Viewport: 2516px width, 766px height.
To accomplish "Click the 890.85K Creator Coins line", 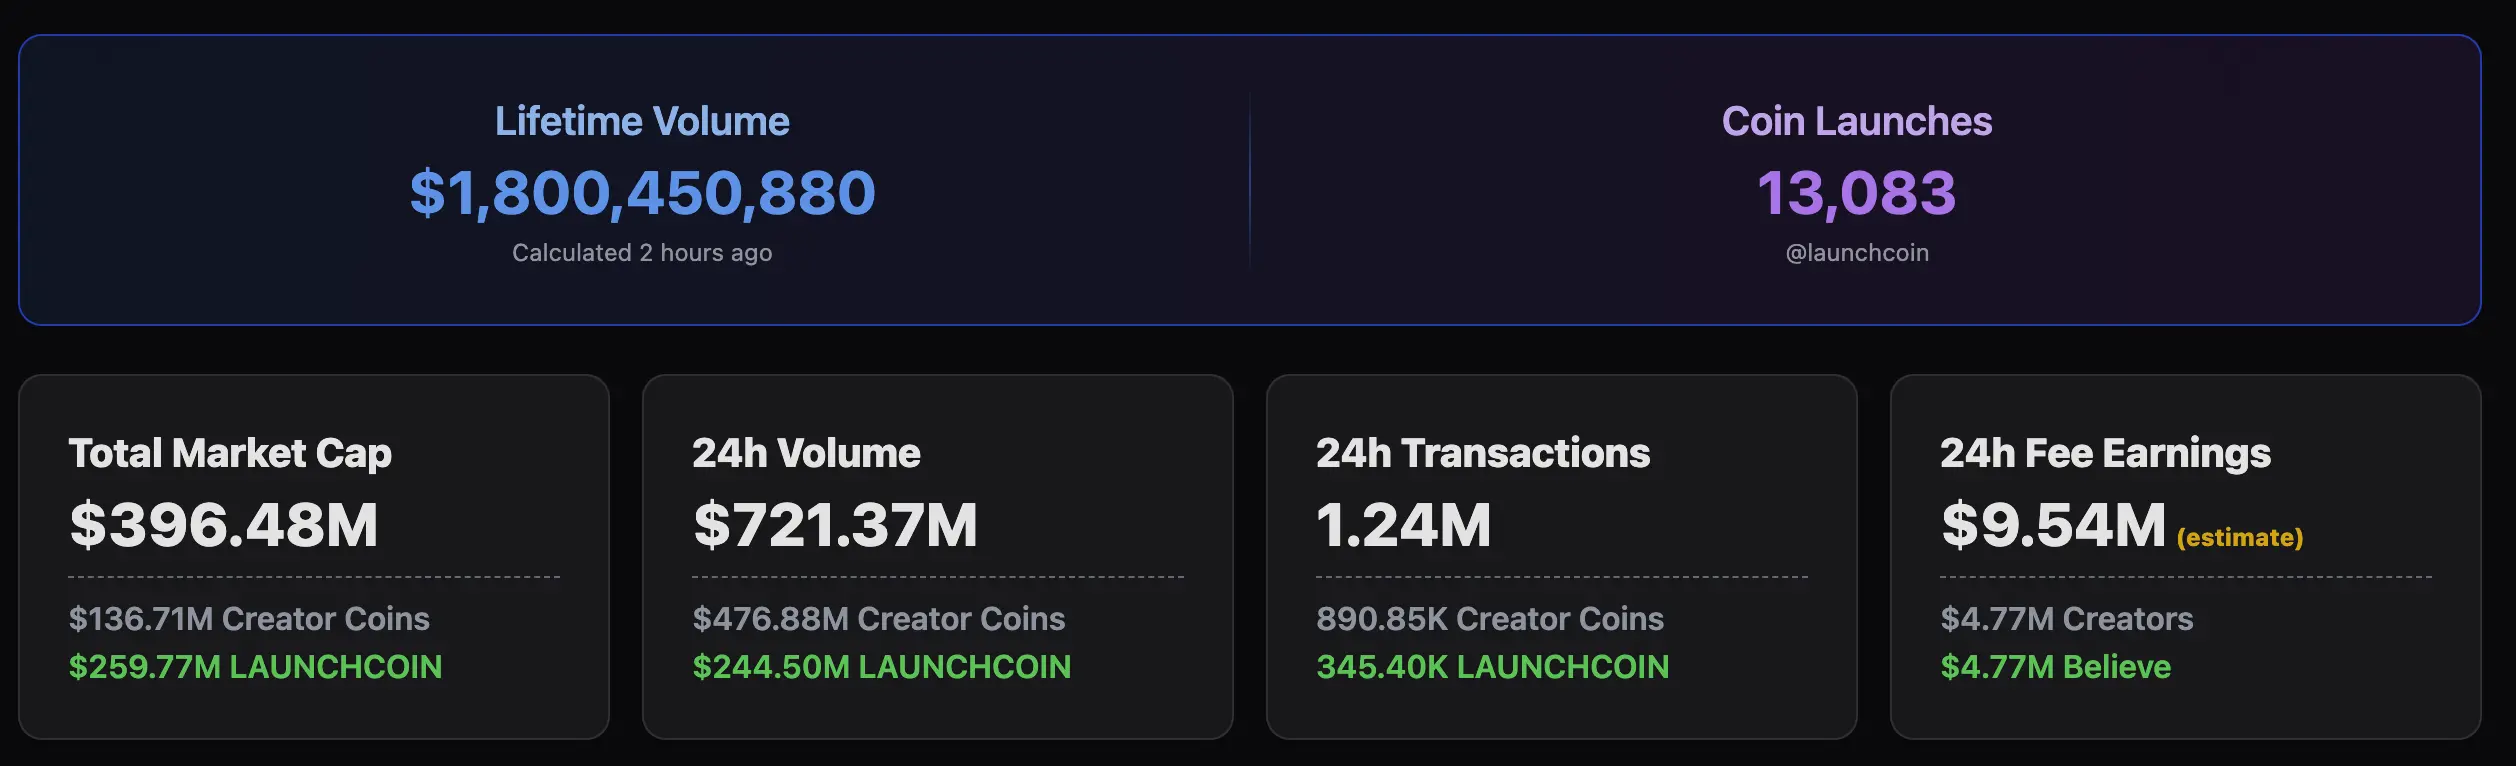I will [1490, 619].
